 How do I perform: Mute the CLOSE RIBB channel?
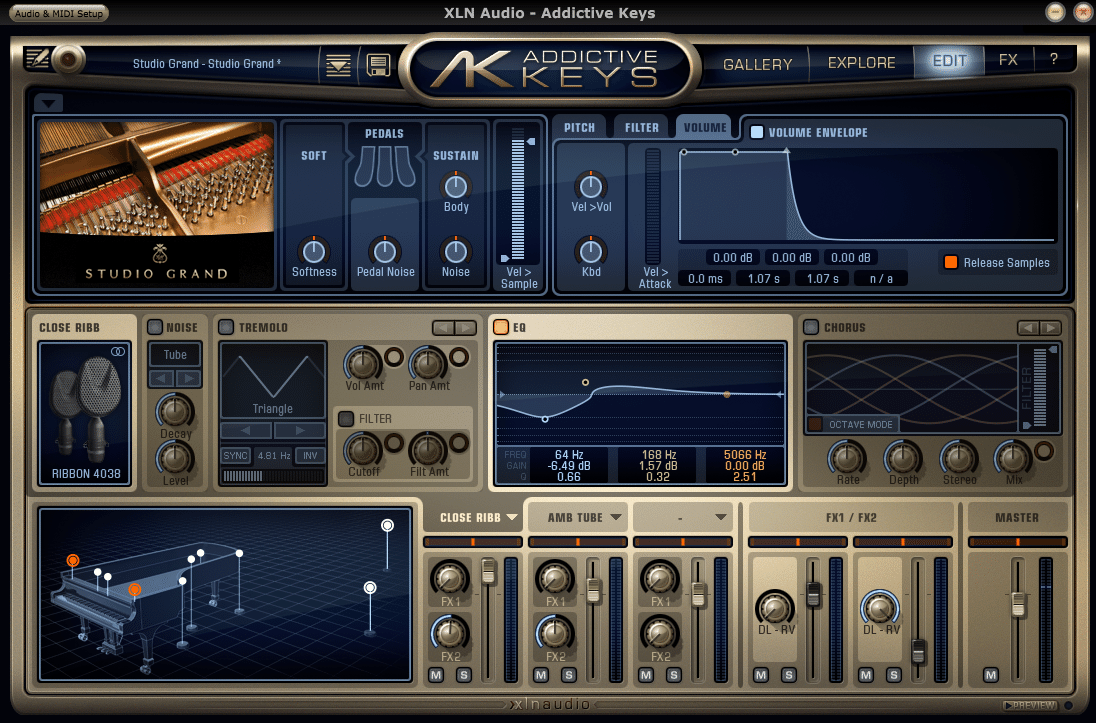click(436, 675)
